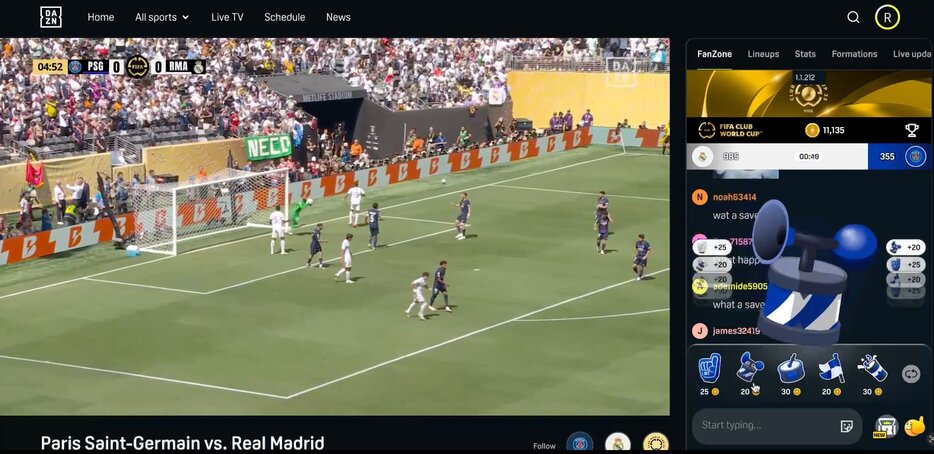Click the FIFA Club World Cup logo

point(730,130)
